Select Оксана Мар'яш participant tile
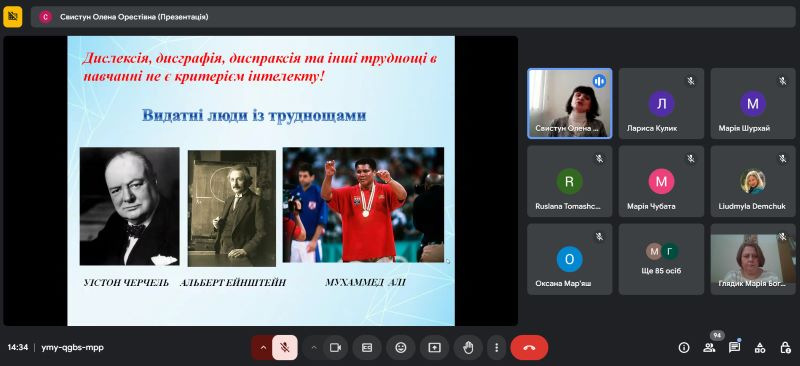Image resolution: width=800 pixels, height=366 pixels. (x=569, y=259)
